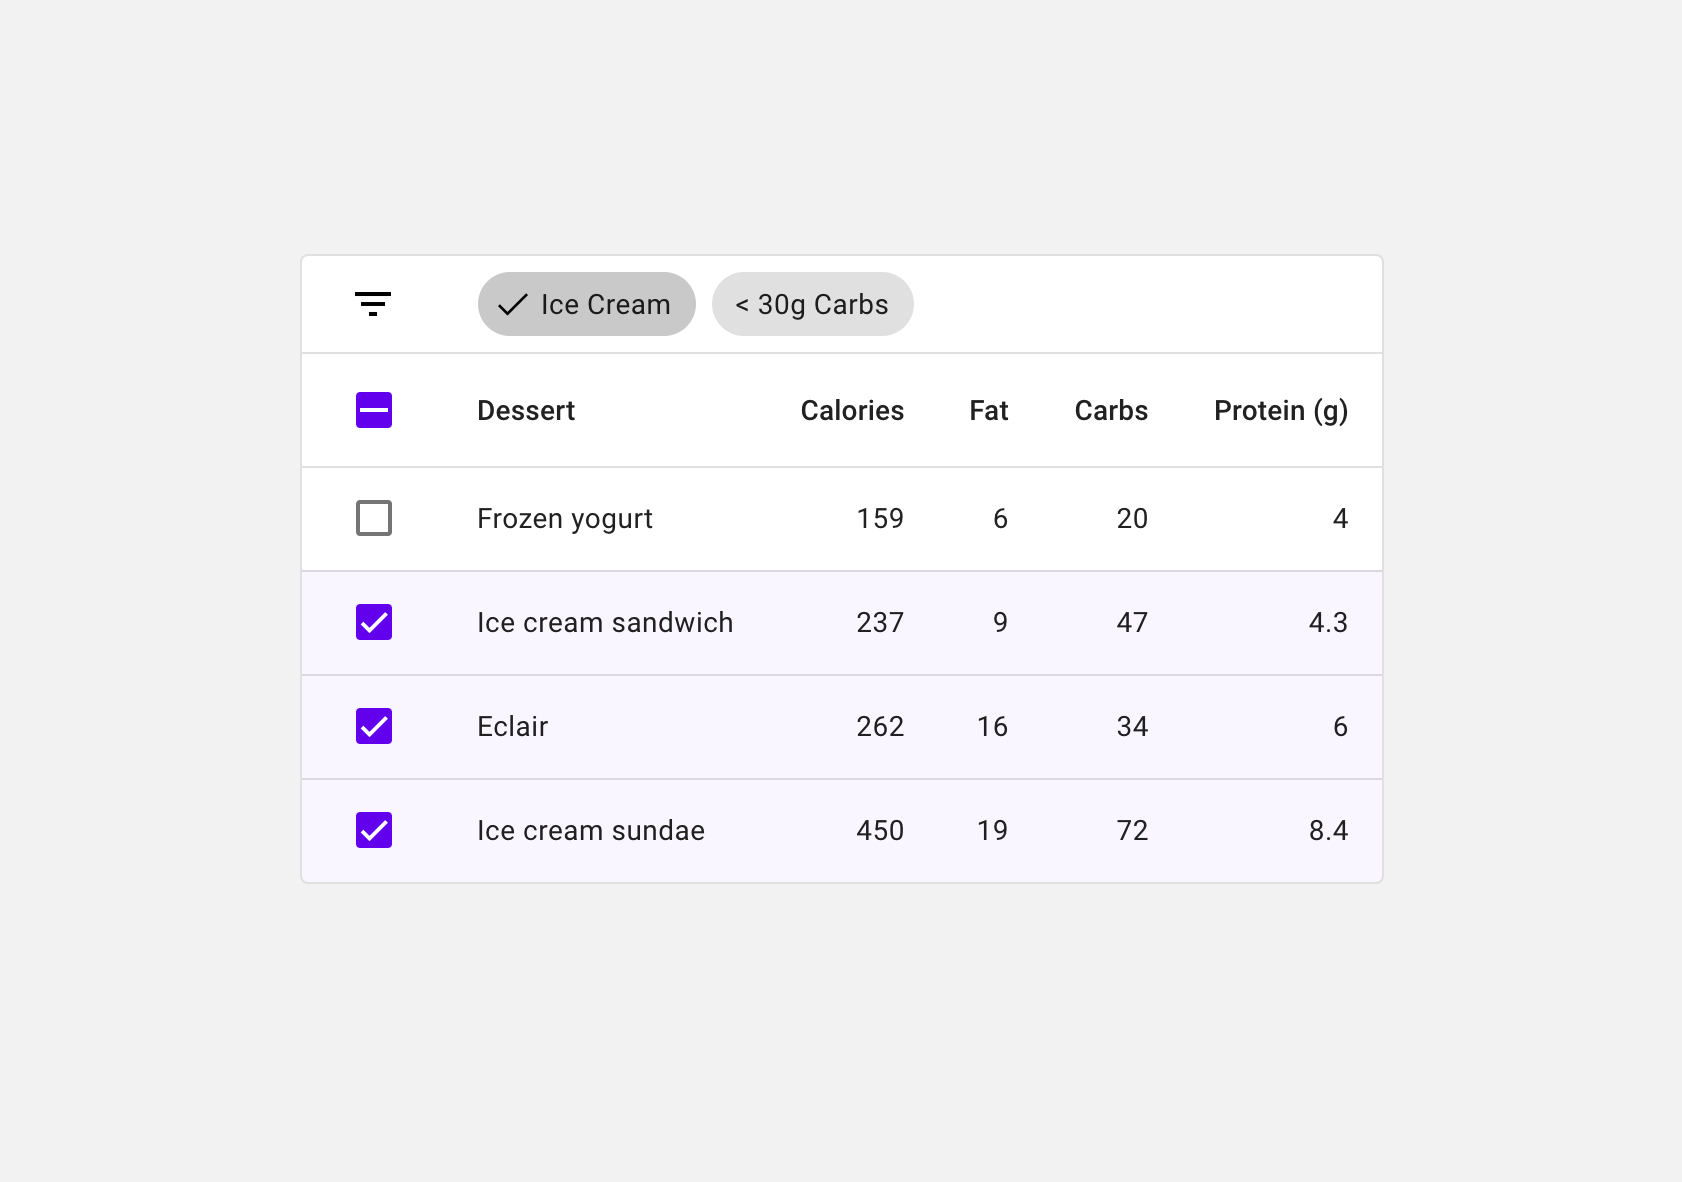Open the filter list icon
The width and height of the screenshot is (1682, 1182).
click(373, 304)
